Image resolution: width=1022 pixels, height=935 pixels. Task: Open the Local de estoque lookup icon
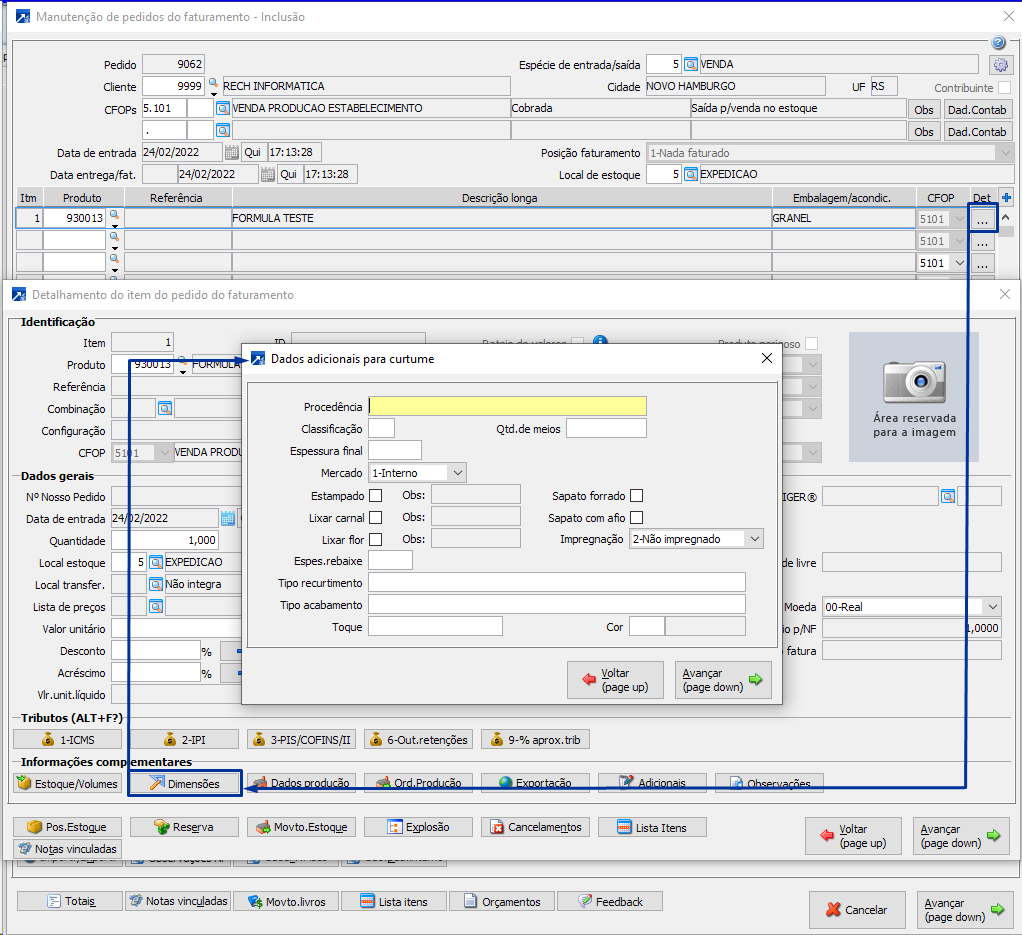click(690, 175)
